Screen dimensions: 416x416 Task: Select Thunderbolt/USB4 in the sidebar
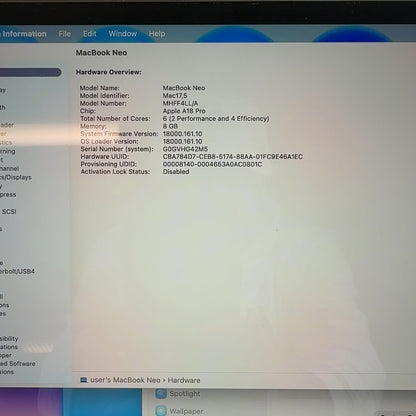point(17,271)
